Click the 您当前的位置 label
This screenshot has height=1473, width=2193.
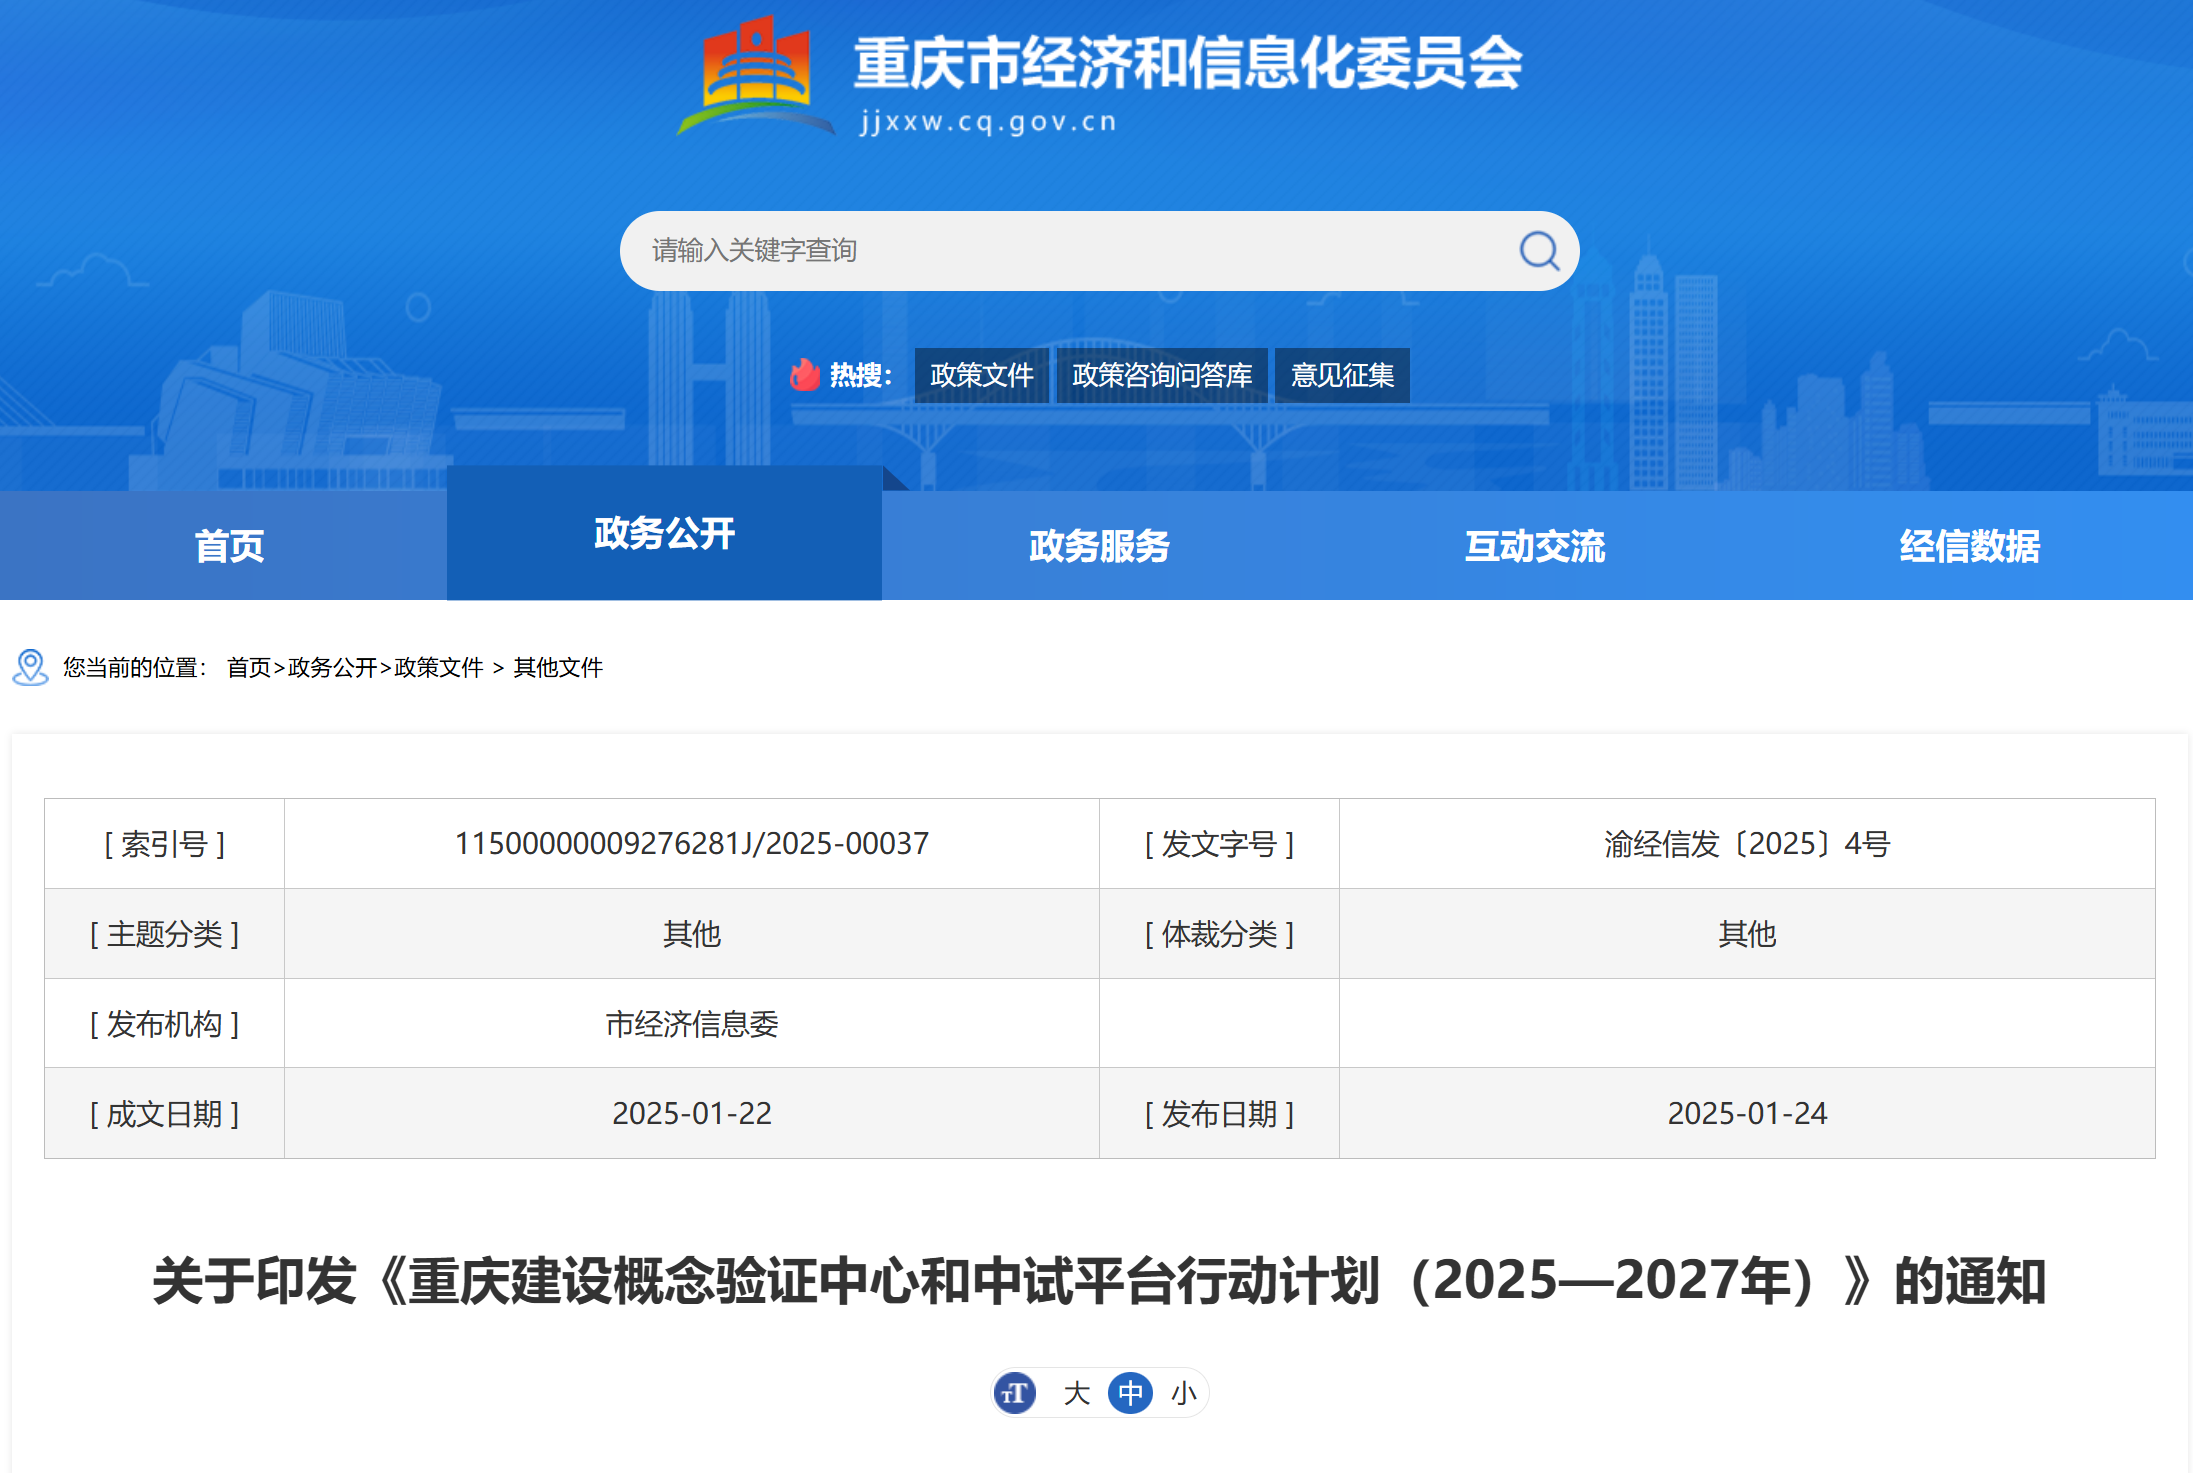(x=135, y=667)
